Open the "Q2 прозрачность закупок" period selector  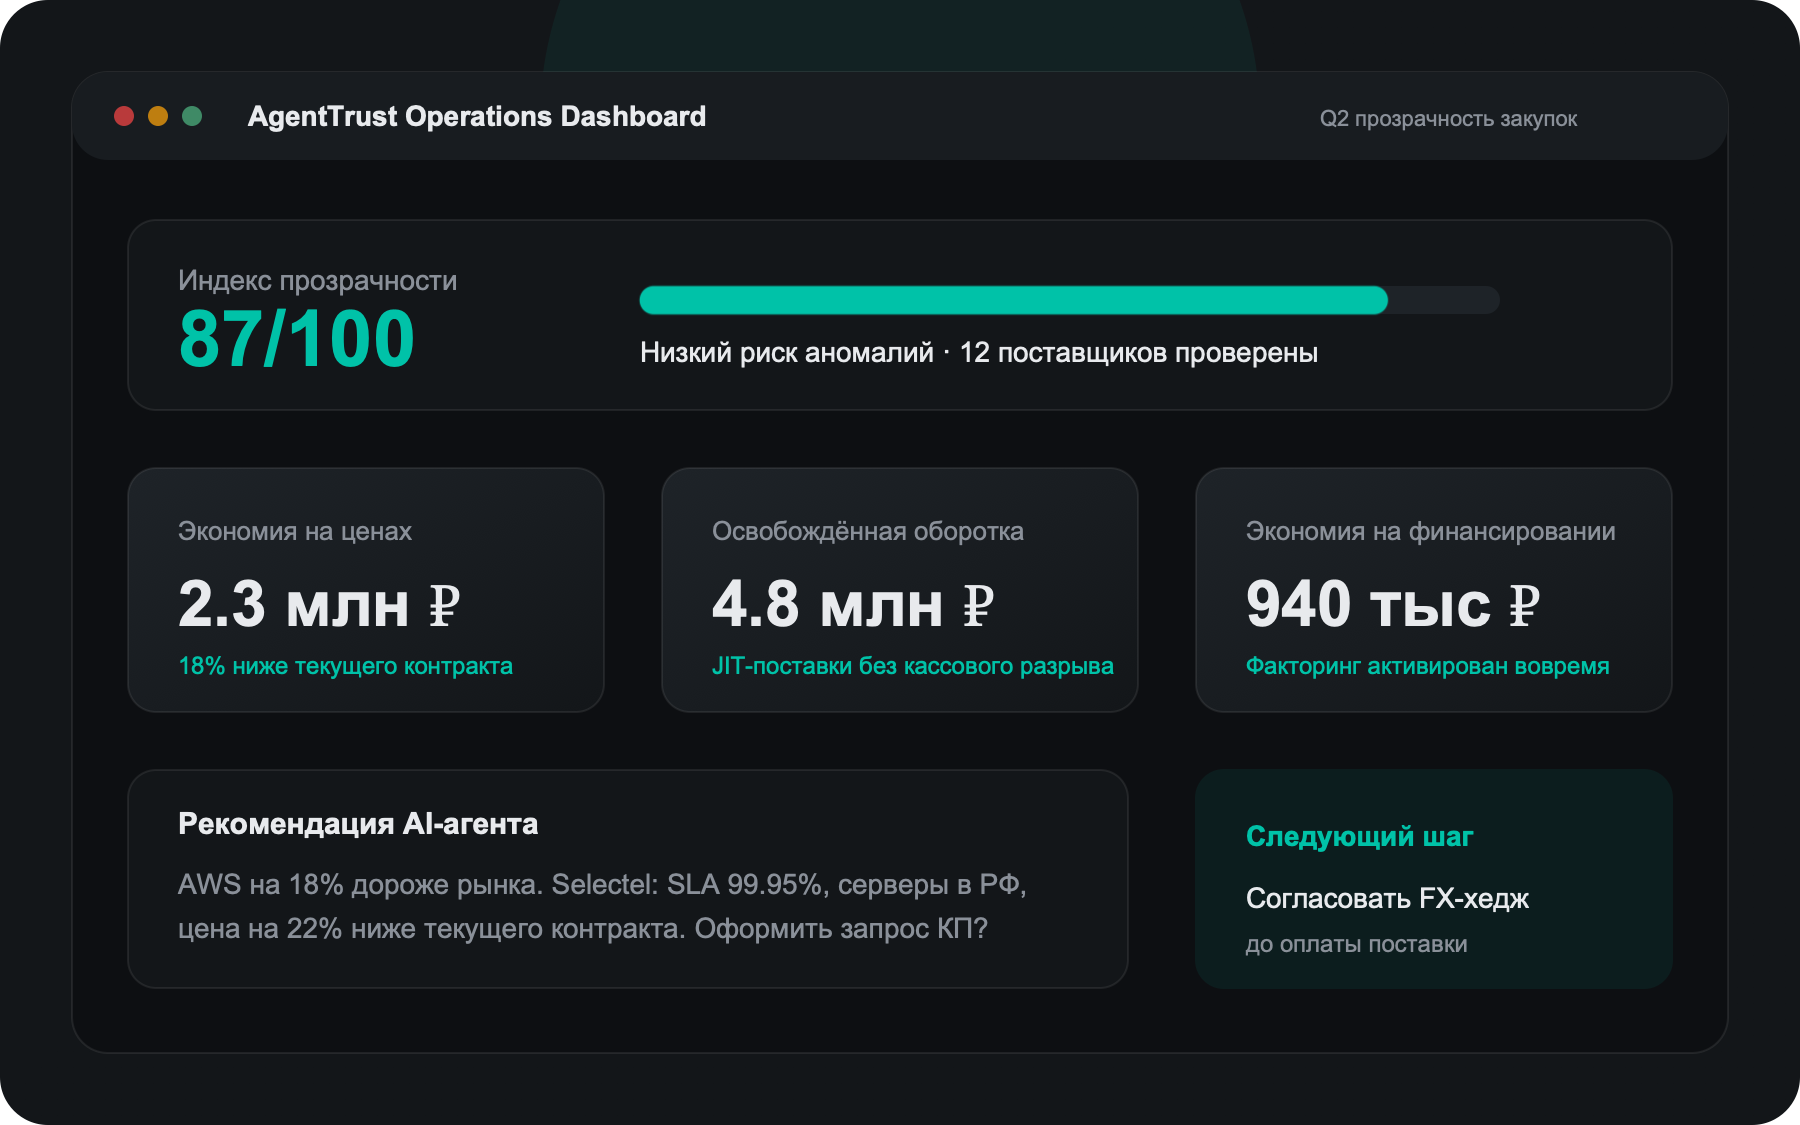(x=1449, y=119)
